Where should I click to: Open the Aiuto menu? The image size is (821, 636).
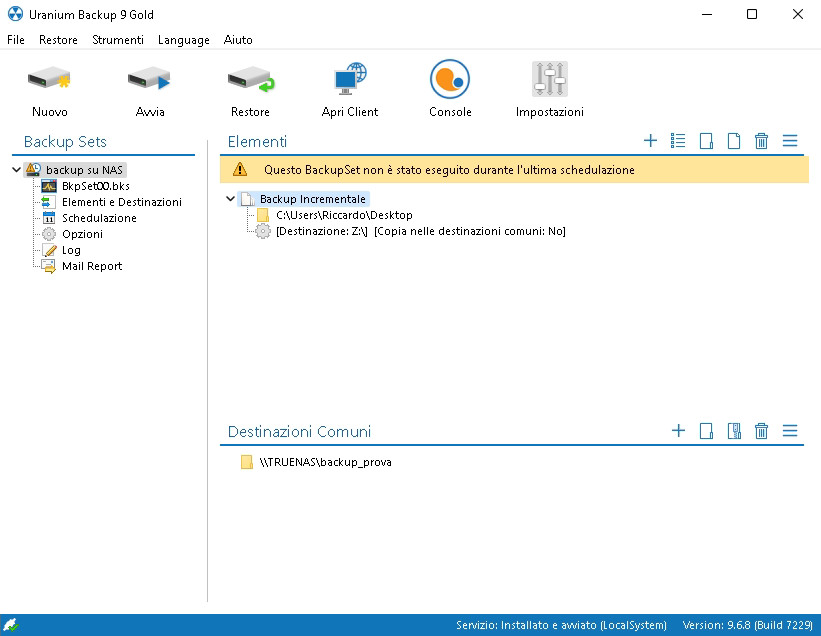point(238,40)
